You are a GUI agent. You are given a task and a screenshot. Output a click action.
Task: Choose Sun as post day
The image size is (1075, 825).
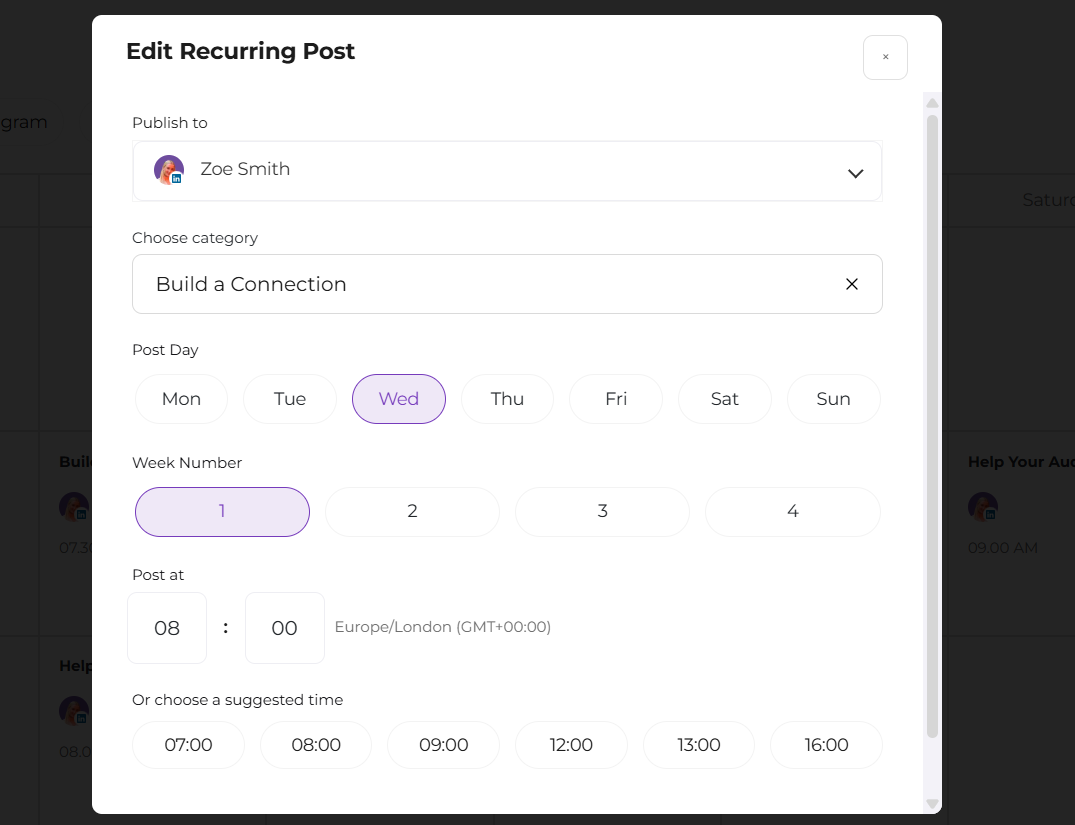[834, 399]
